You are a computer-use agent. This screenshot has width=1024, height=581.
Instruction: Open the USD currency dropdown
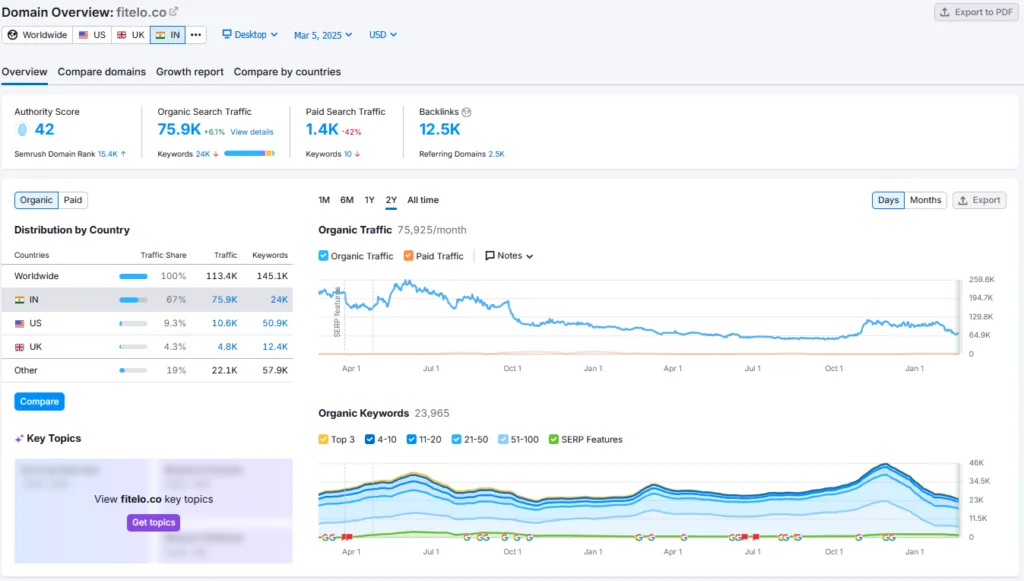click(x=383, y=35)
